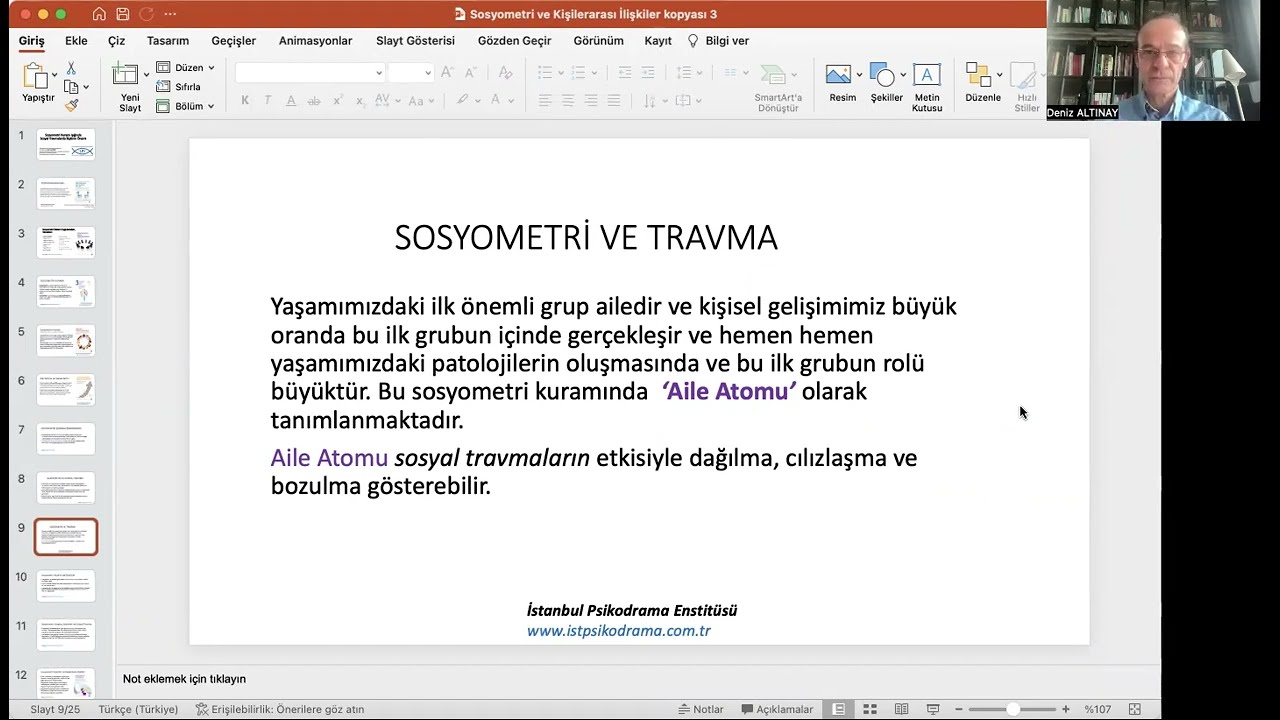Open the font name dropdown
Screen dimensions: 1280x720
379,72
